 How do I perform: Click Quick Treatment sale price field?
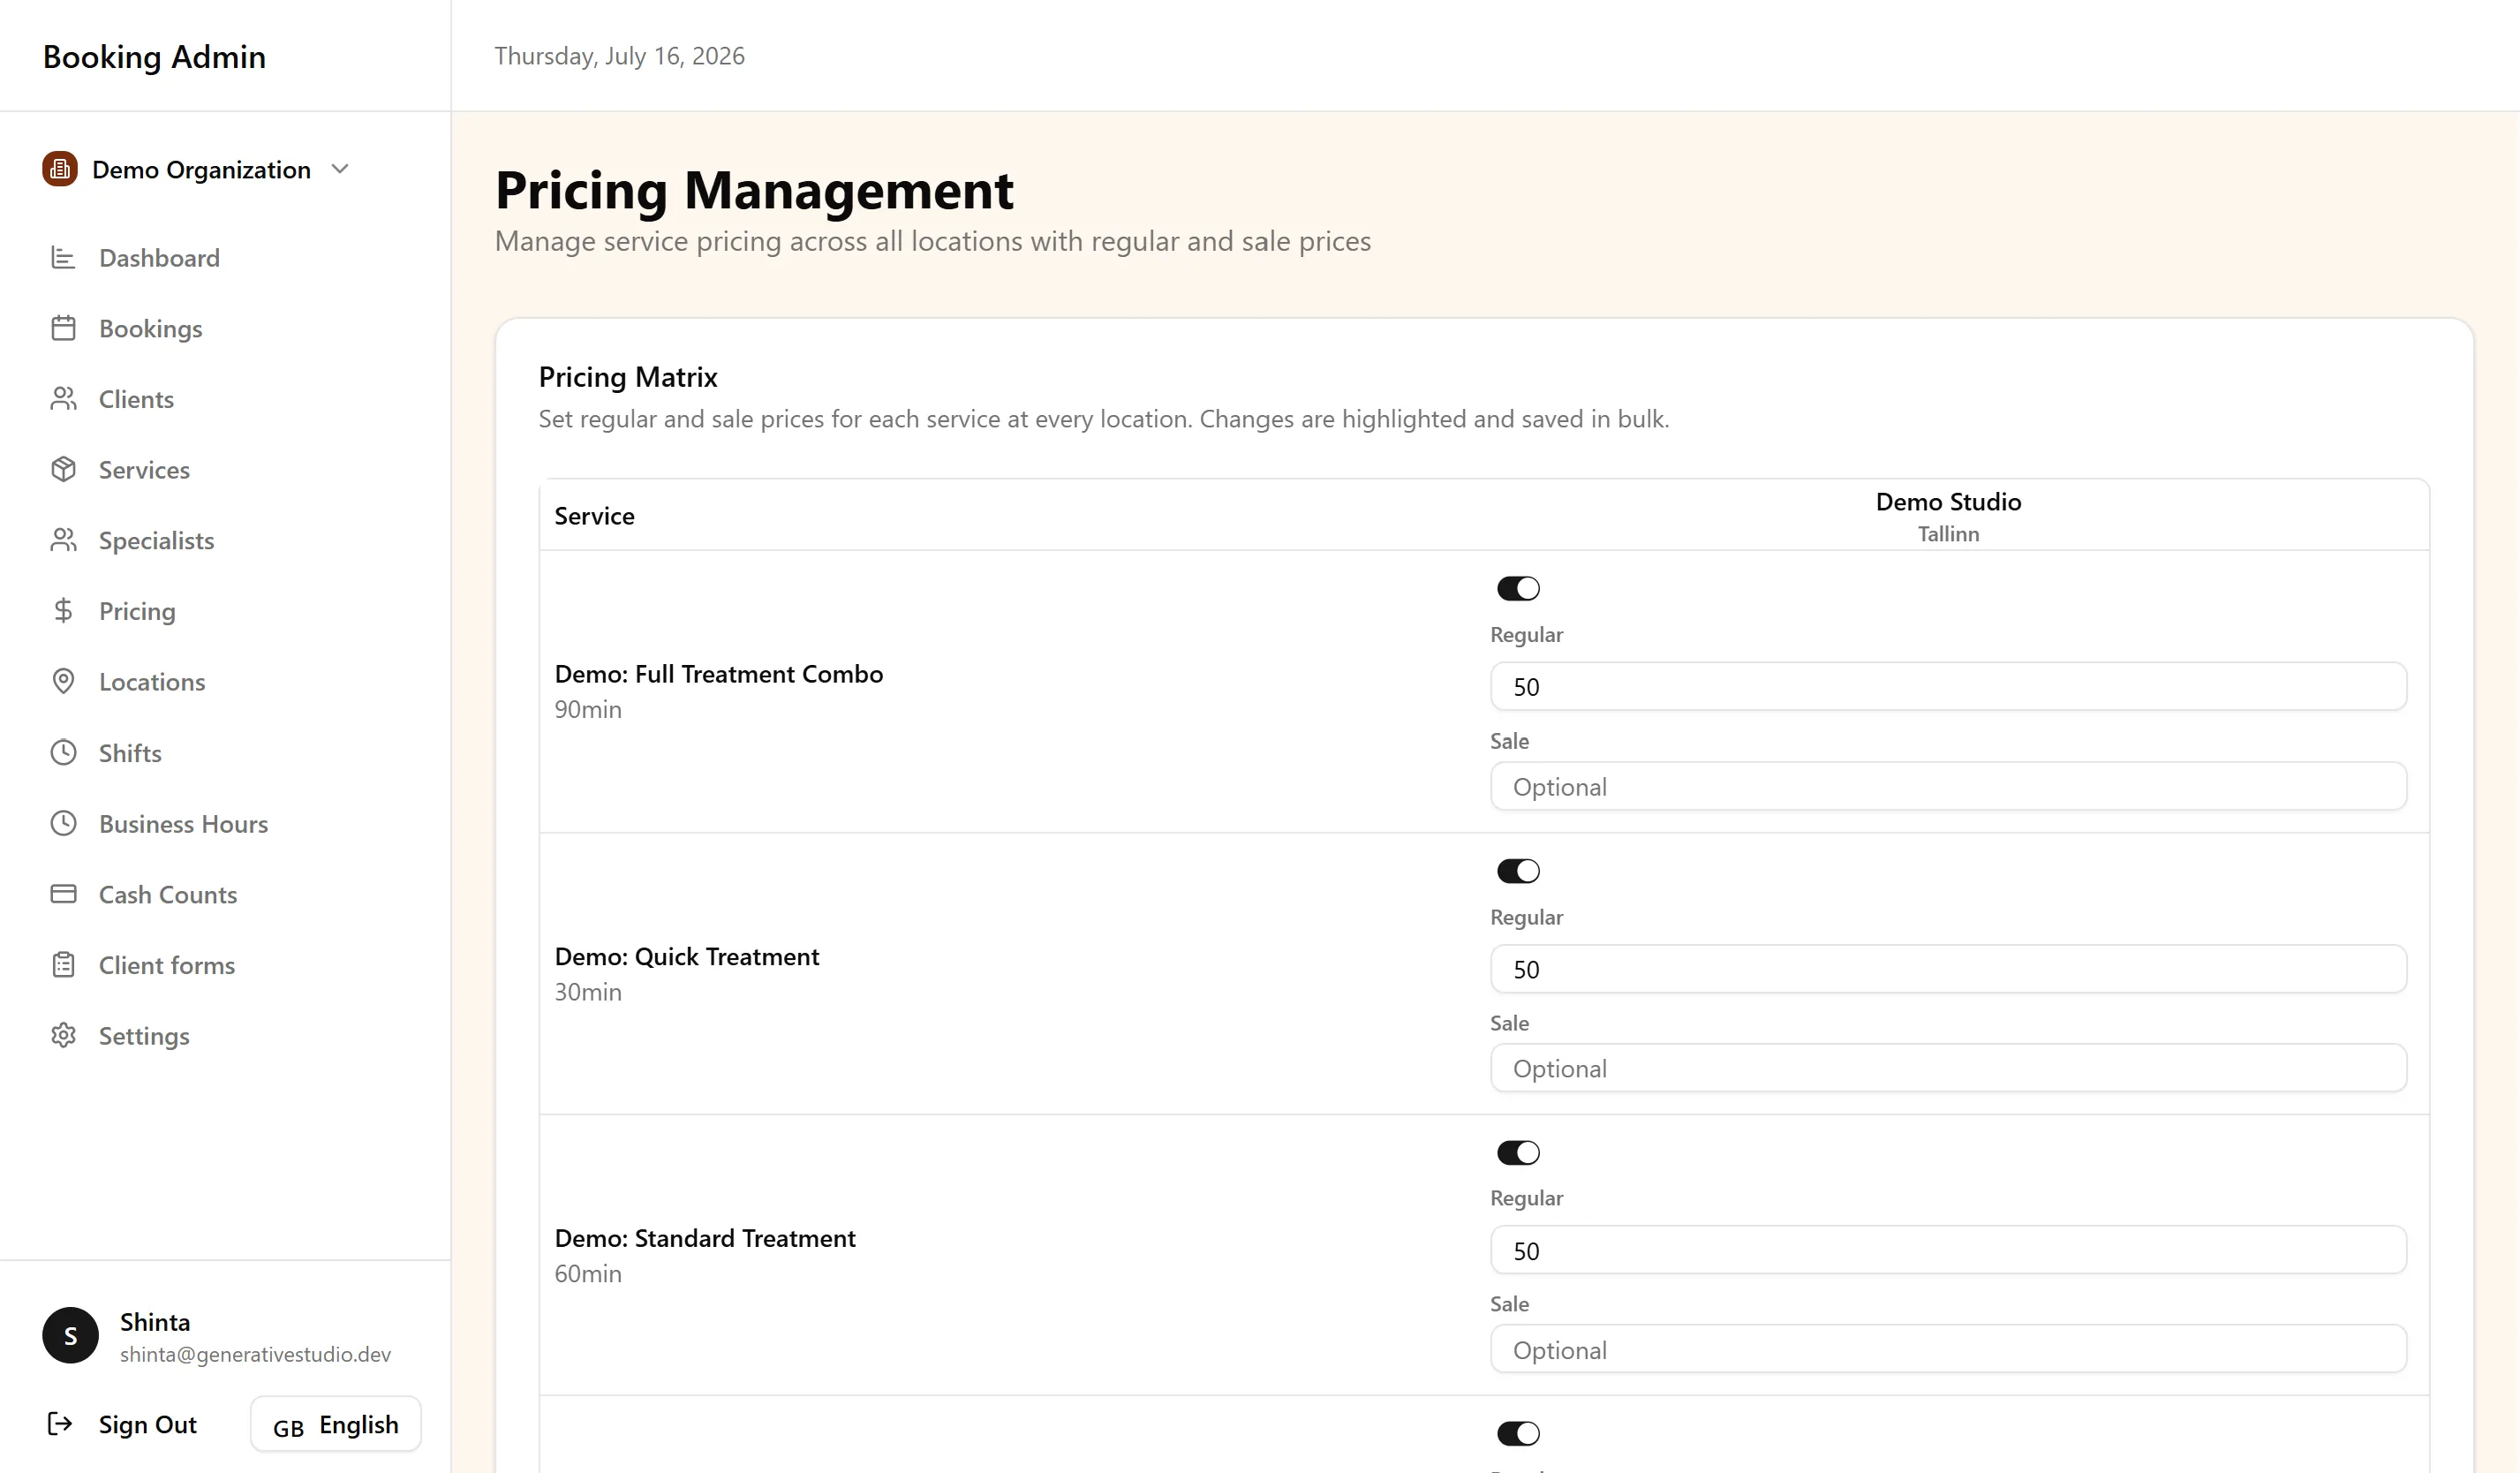(1948, 1068)
